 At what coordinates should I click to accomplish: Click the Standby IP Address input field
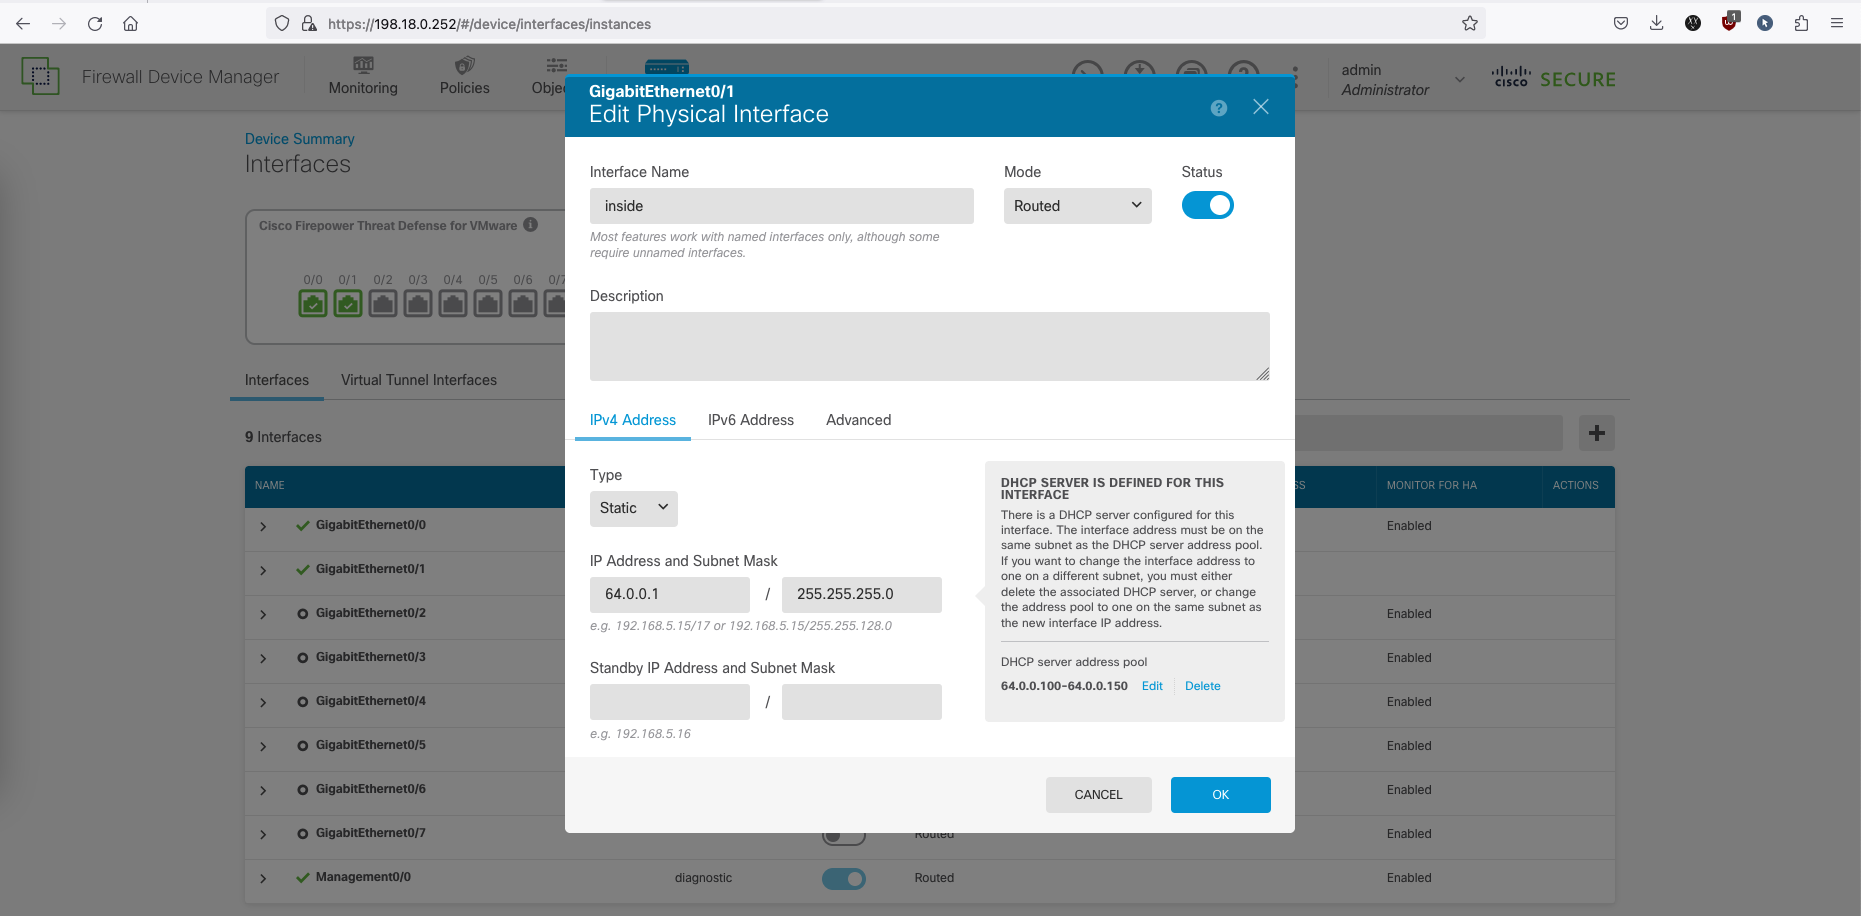pyautogui.click(x=669, y=702)
